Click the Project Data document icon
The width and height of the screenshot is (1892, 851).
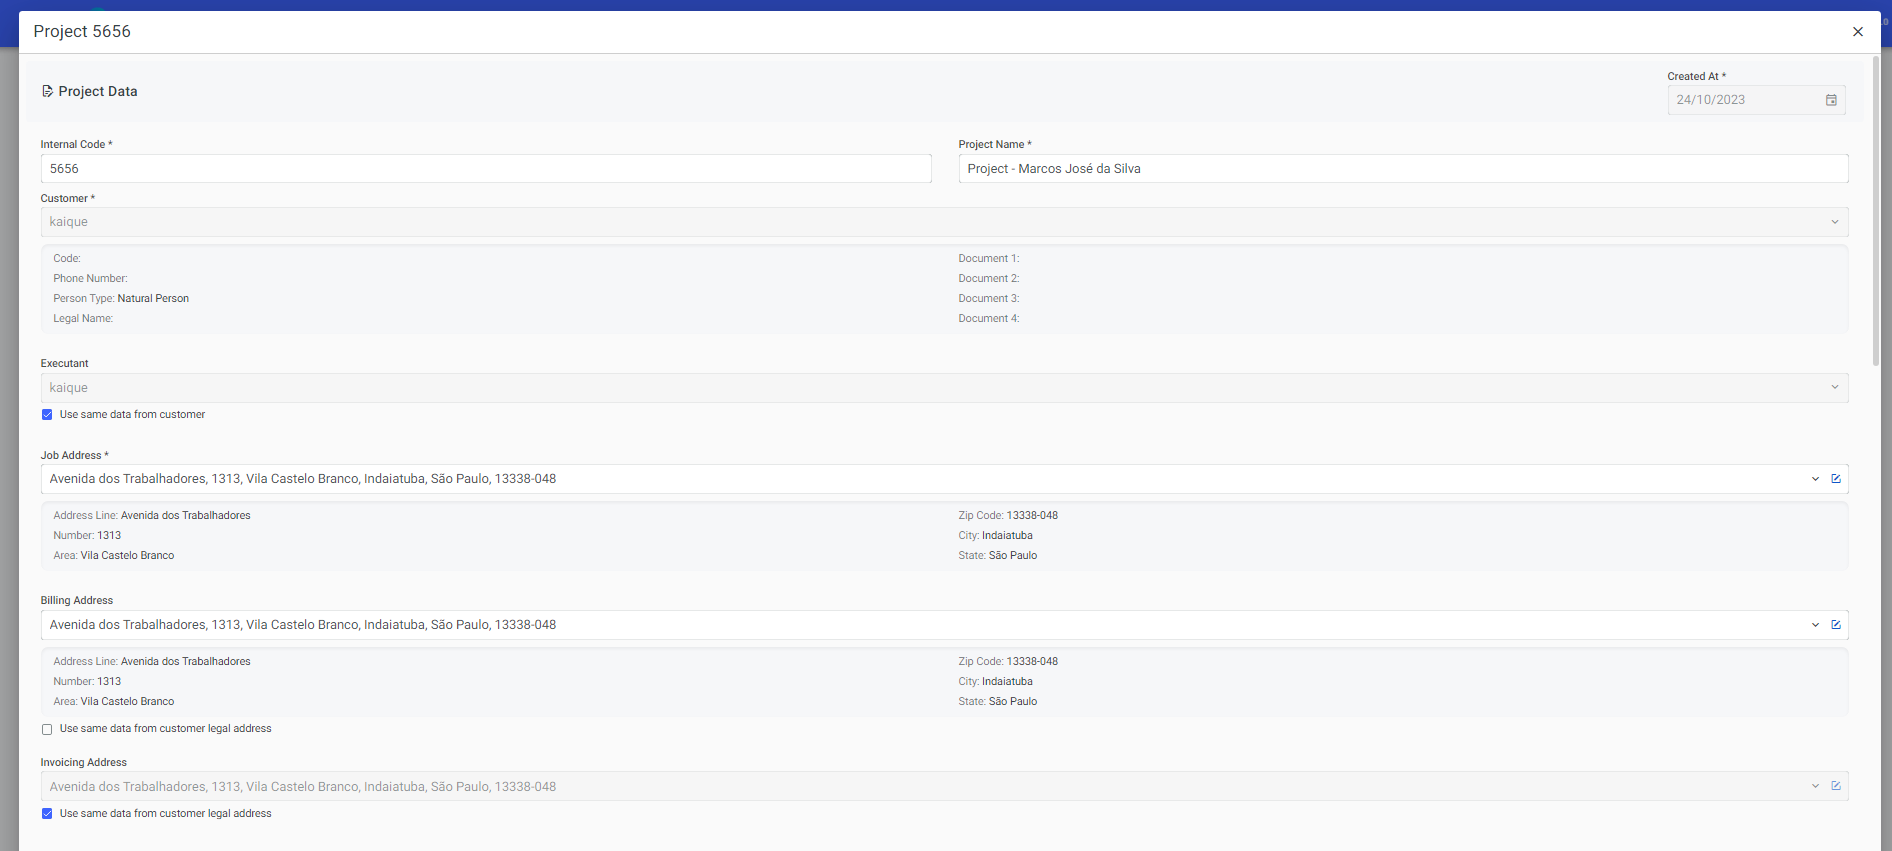click(47, 91)
